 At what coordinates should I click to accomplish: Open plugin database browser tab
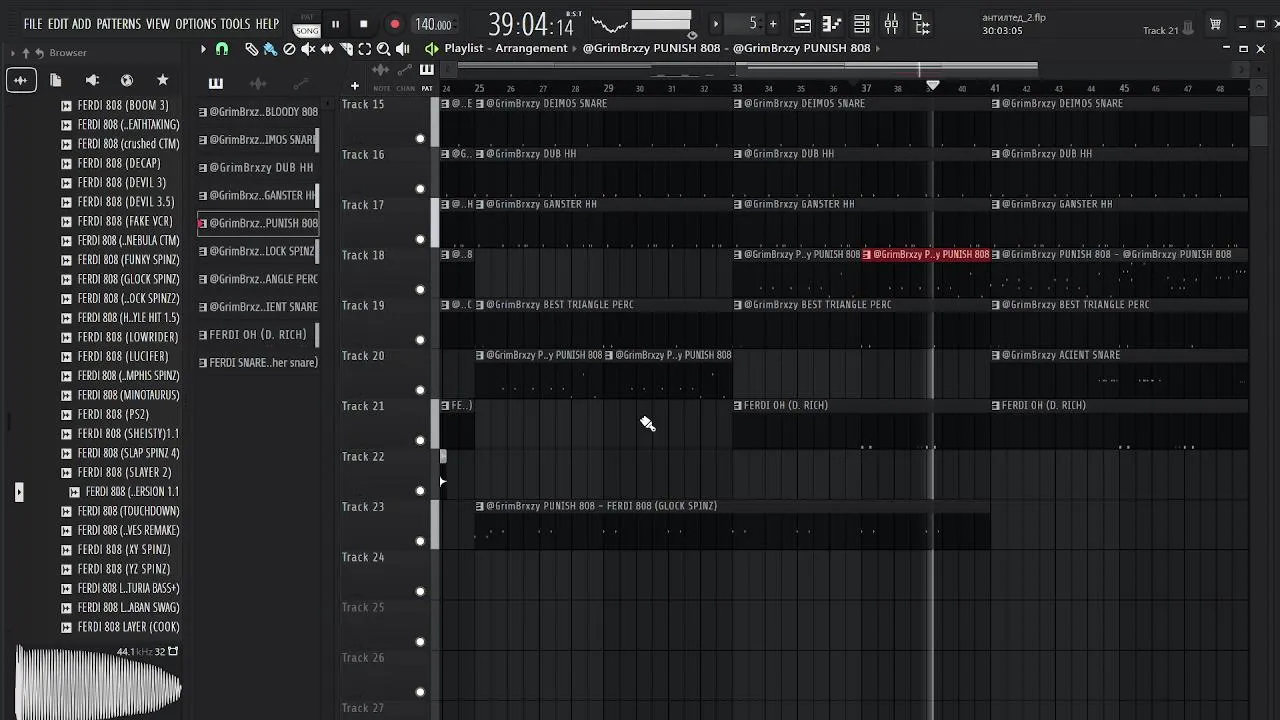92,80
